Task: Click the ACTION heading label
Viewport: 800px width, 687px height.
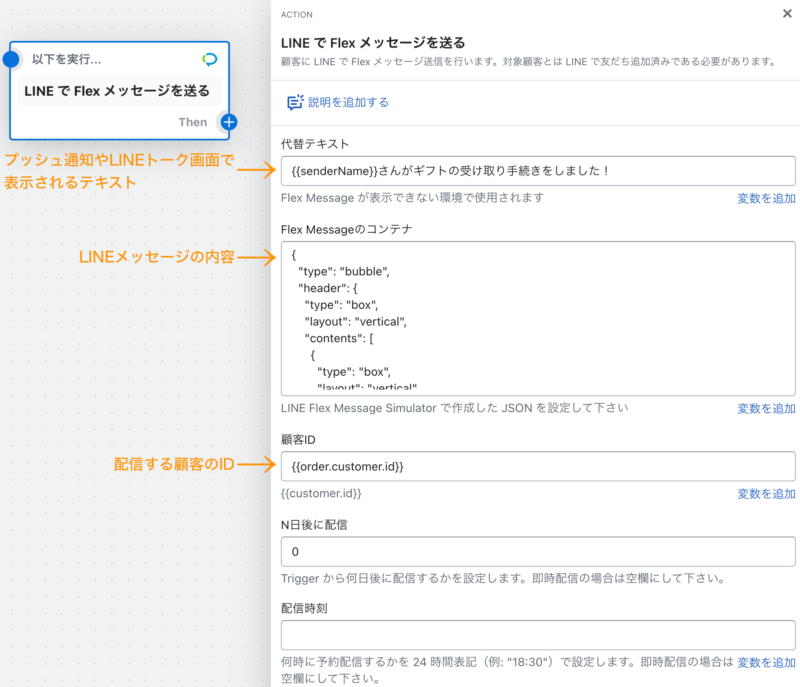Action: coord(296,15)
